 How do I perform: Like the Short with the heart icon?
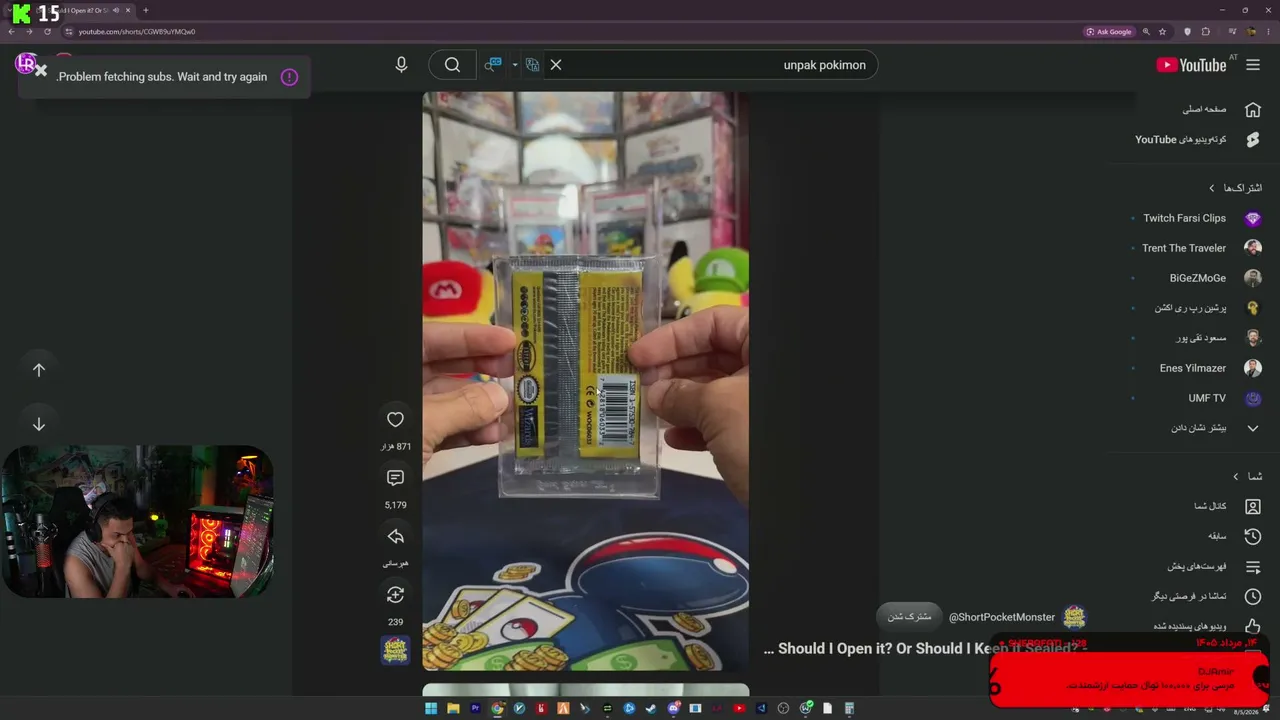point(395,420)
